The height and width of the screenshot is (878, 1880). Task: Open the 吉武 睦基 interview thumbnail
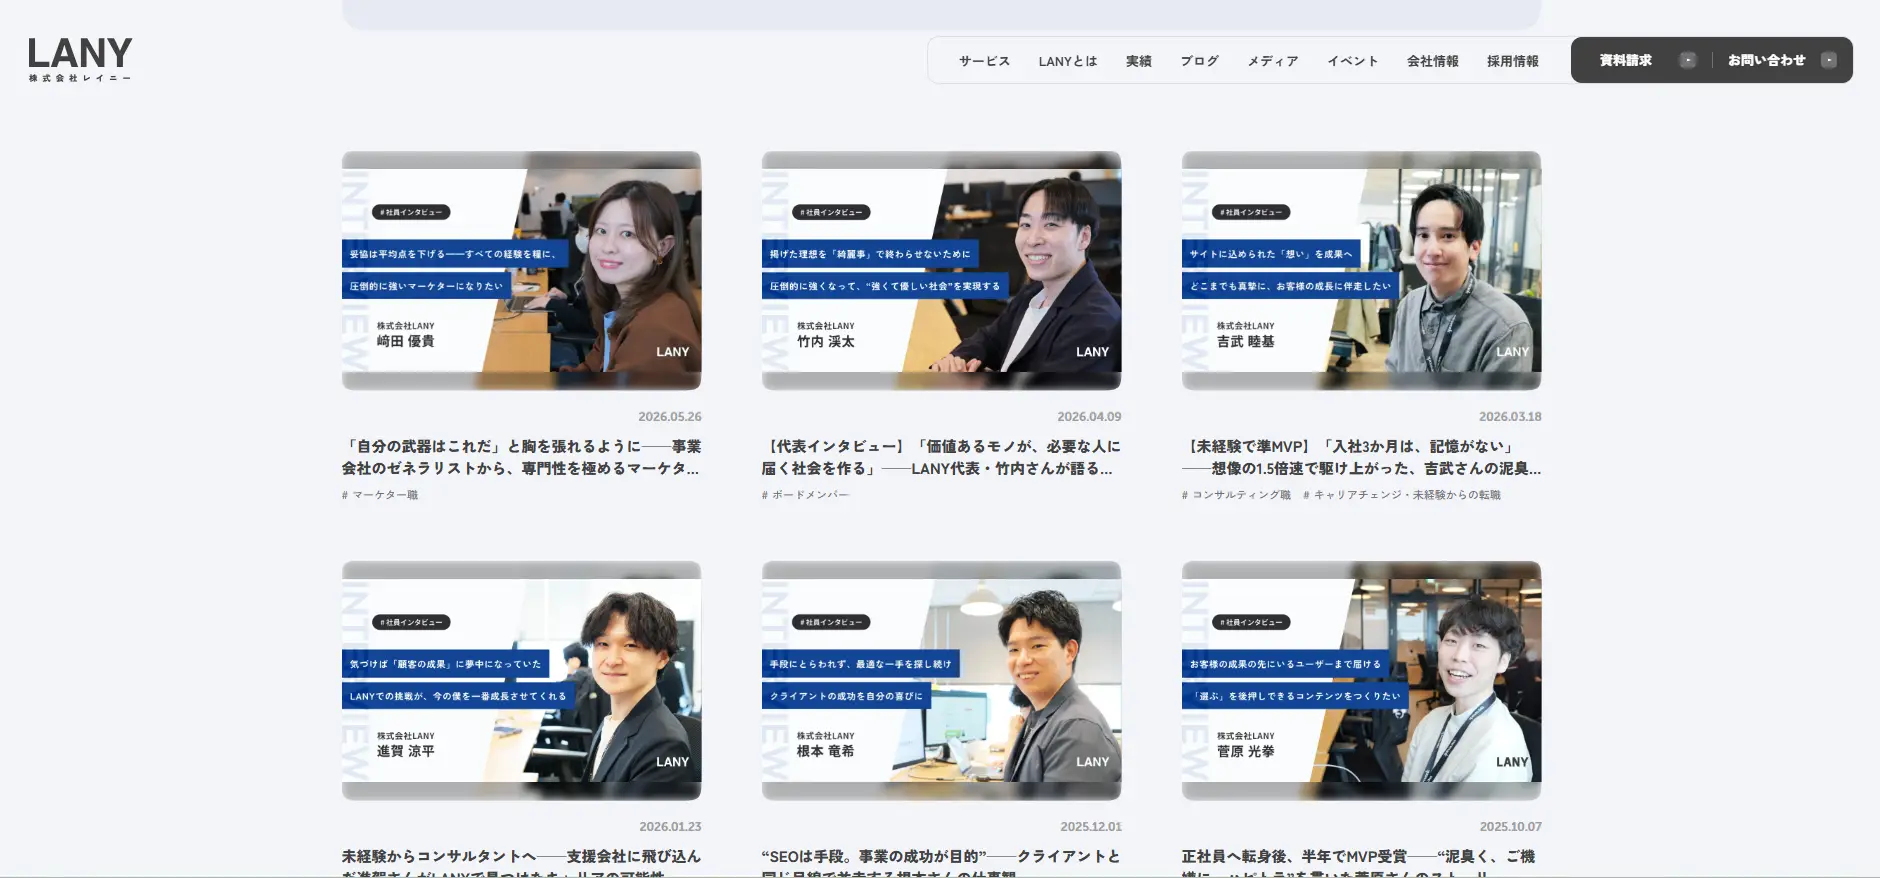tap(1361, 270)
